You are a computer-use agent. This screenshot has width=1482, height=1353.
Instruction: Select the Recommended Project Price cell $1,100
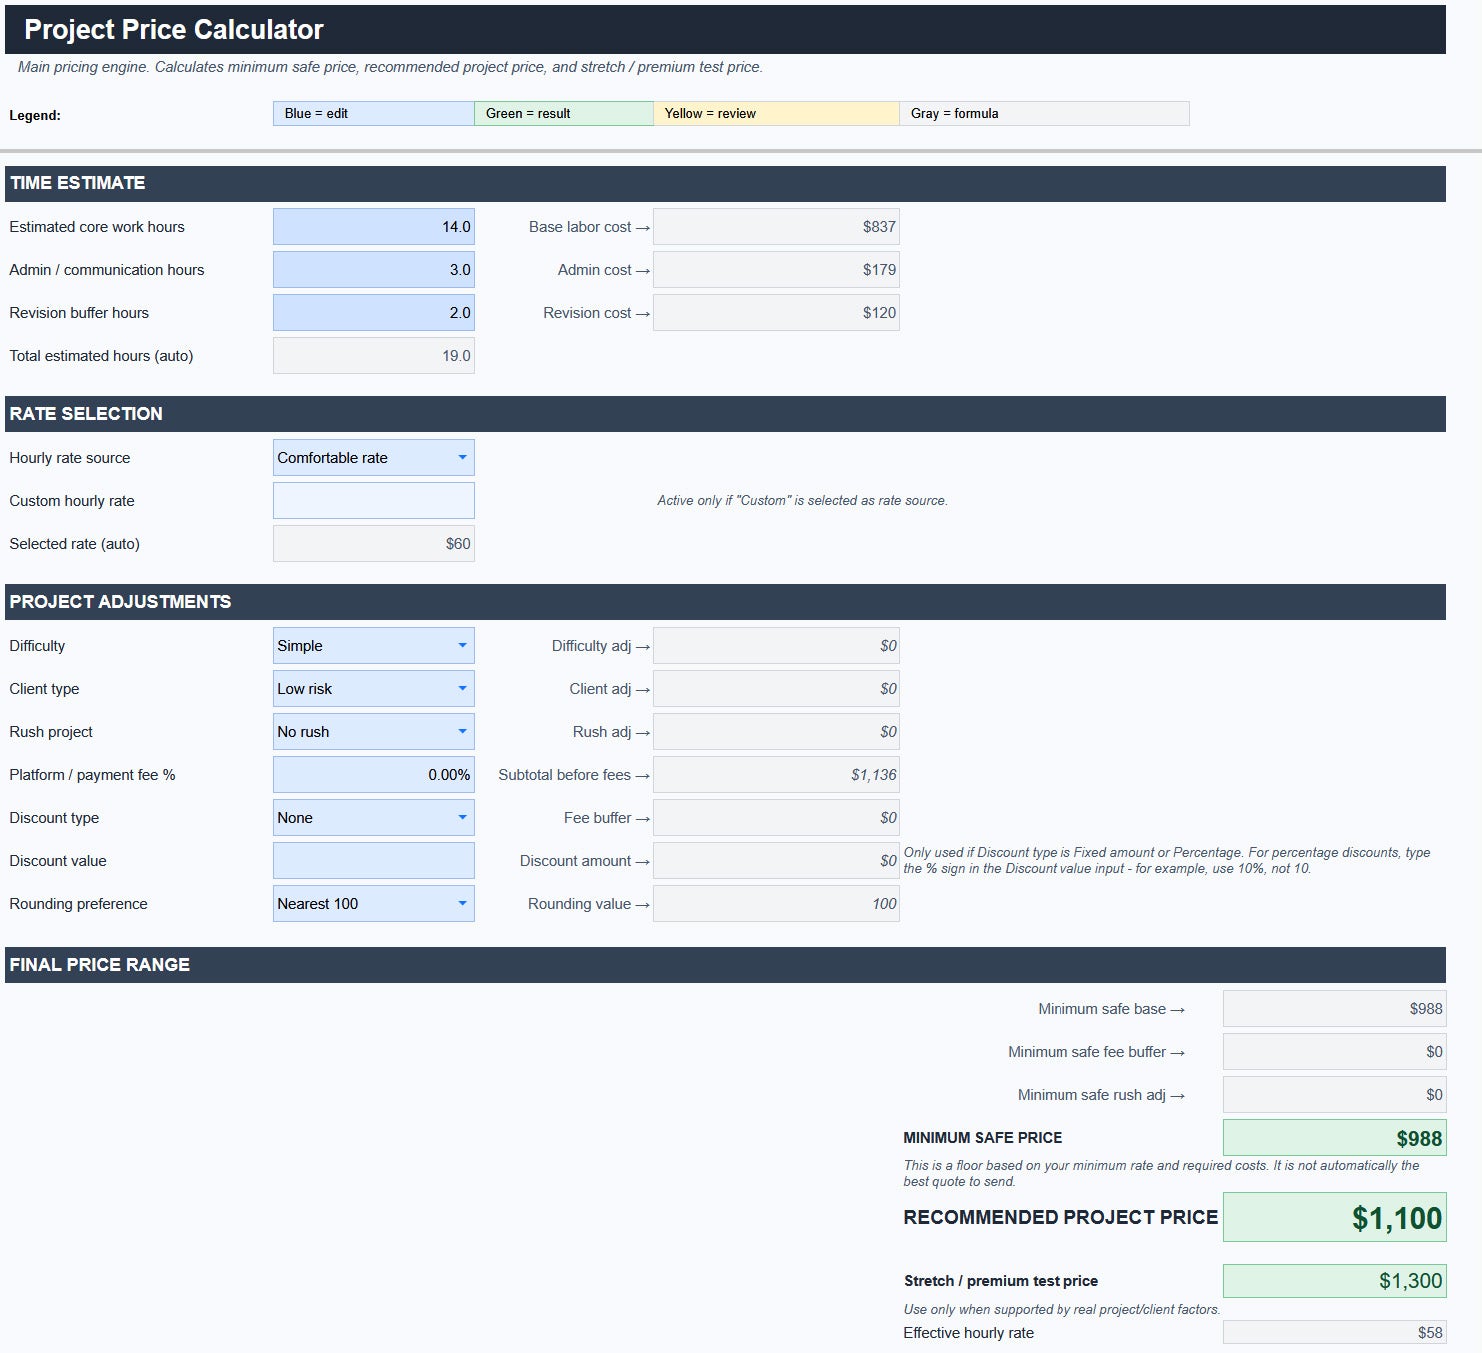pos(1334,1217)
